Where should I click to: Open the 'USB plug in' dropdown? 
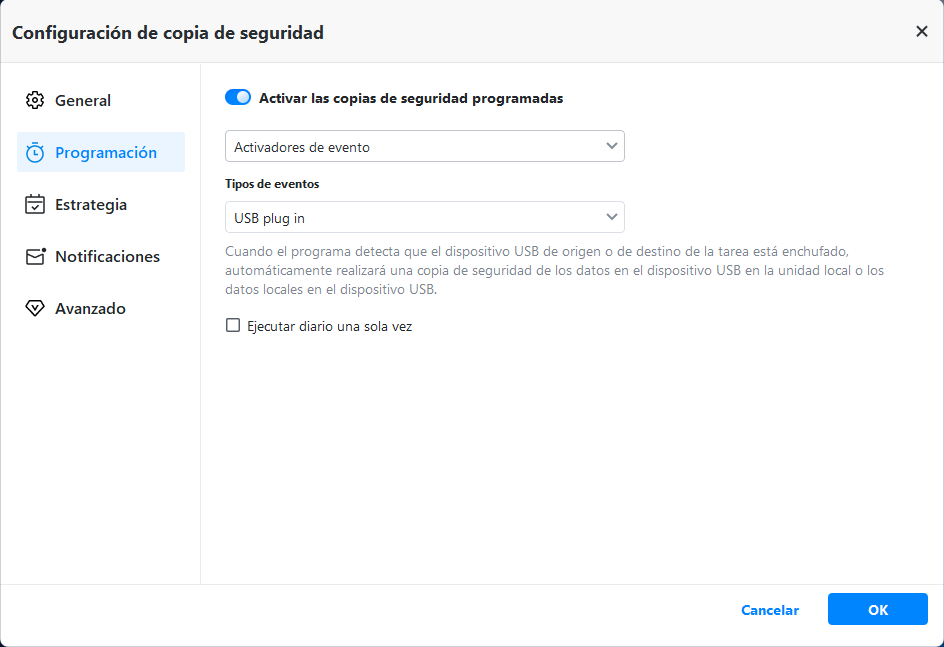424,217
